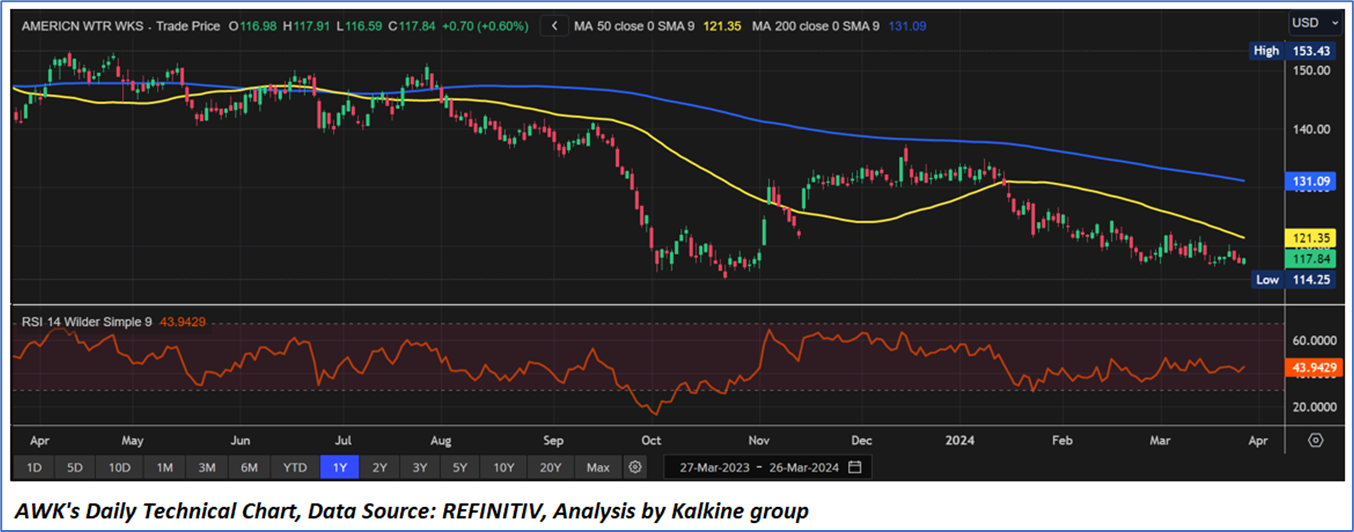Click the 140.00 price axis label
Viewport: 1354px width, 532px height.
click(1310, 129)
